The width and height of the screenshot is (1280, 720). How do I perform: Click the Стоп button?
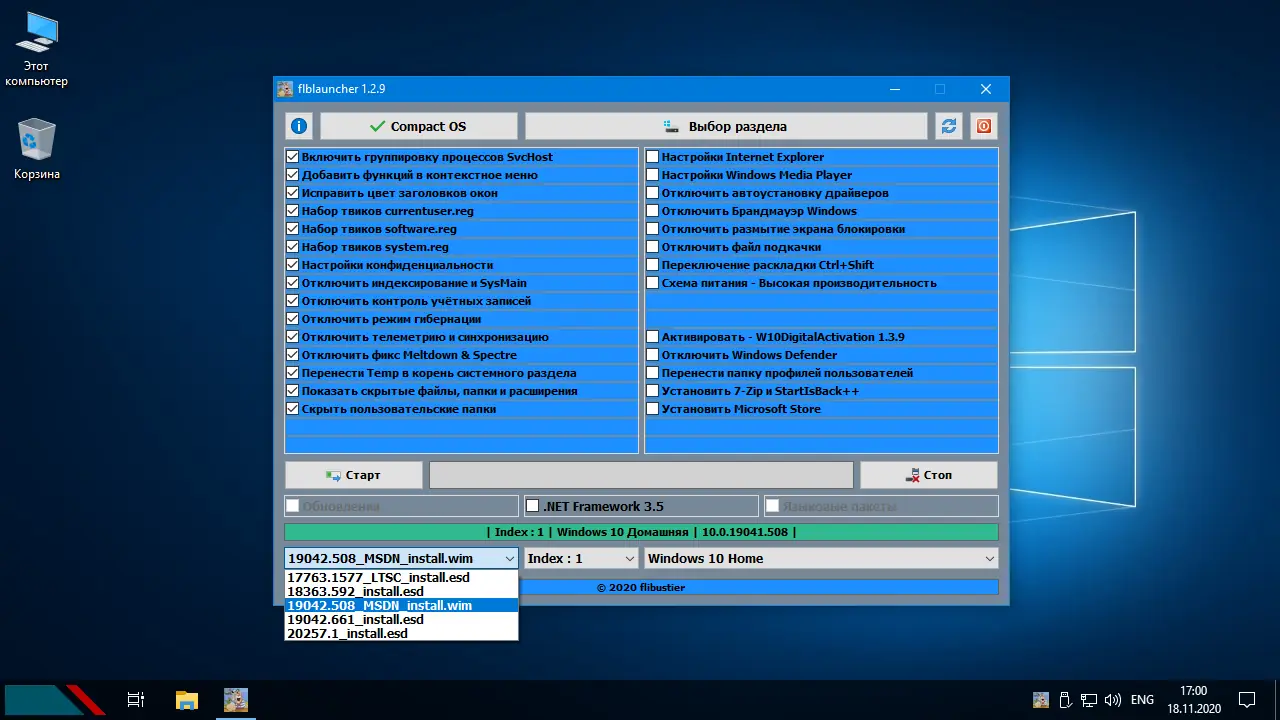[x=929, y=475]
